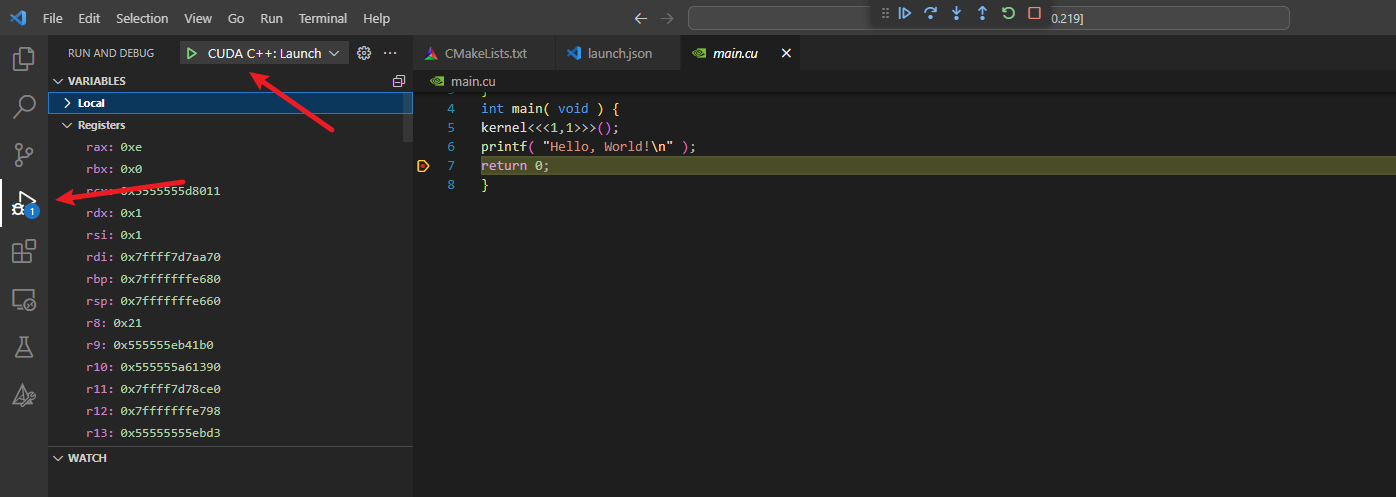
Task: Toggle breakpoint marker on line 7
Action: [423, 166]
